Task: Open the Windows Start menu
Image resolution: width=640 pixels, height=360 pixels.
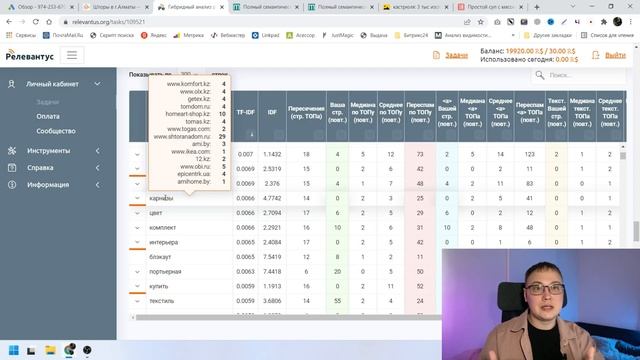Action: [x=13, y=350]
